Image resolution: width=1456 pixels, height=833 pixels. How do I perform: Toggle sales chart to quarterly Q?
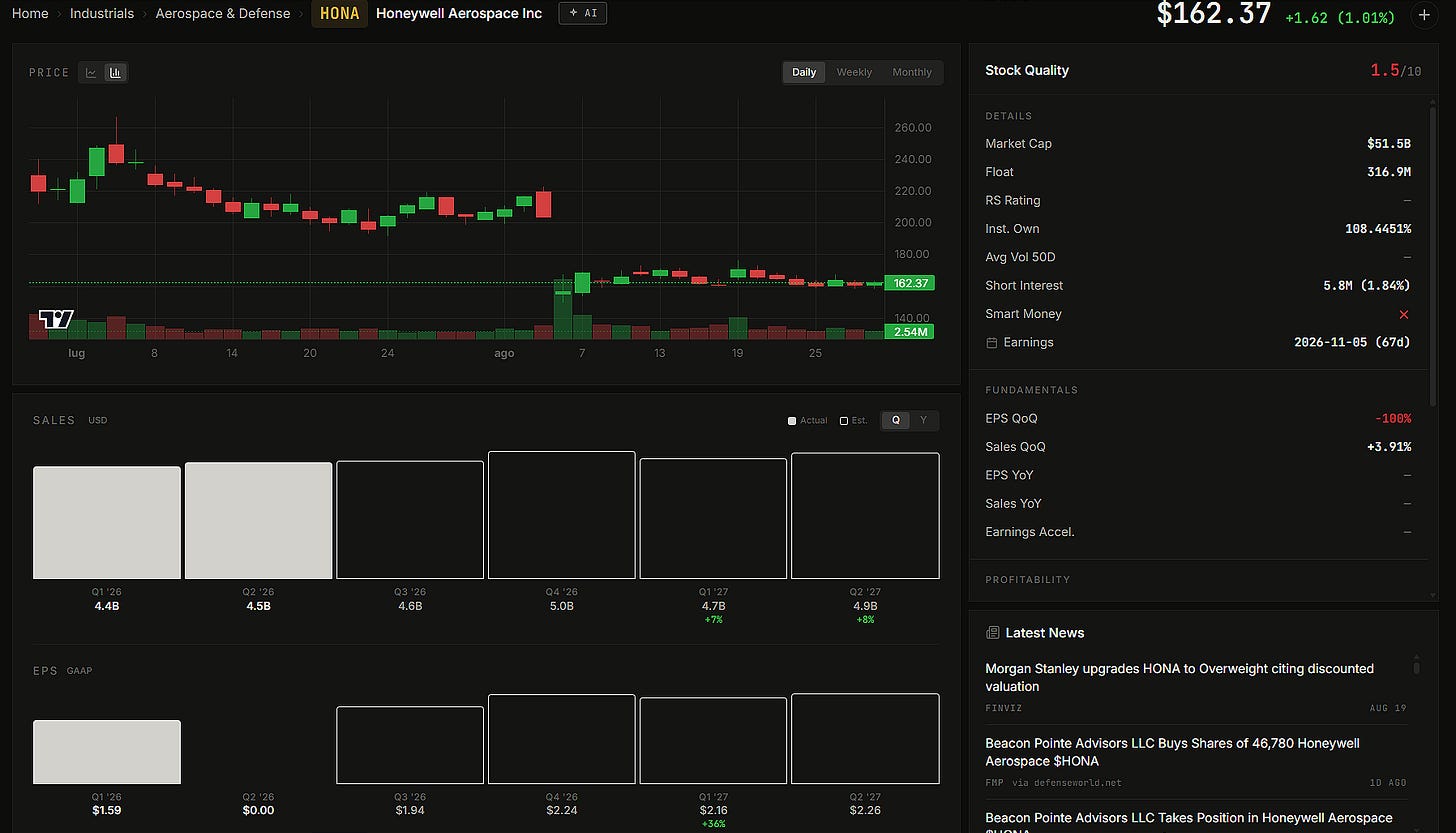[896, 420]
